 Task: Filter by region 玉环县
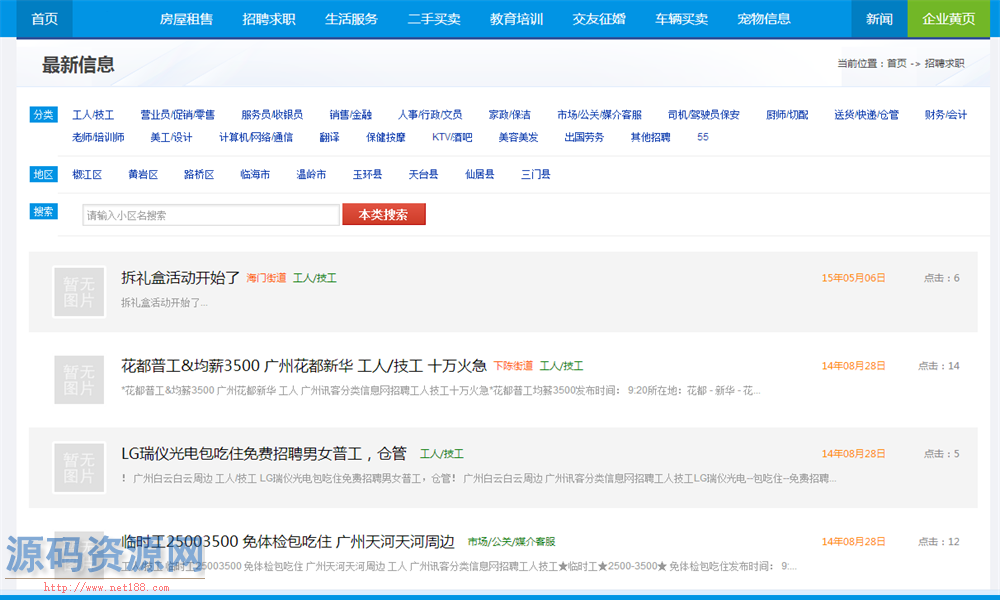tap(367, 175)
